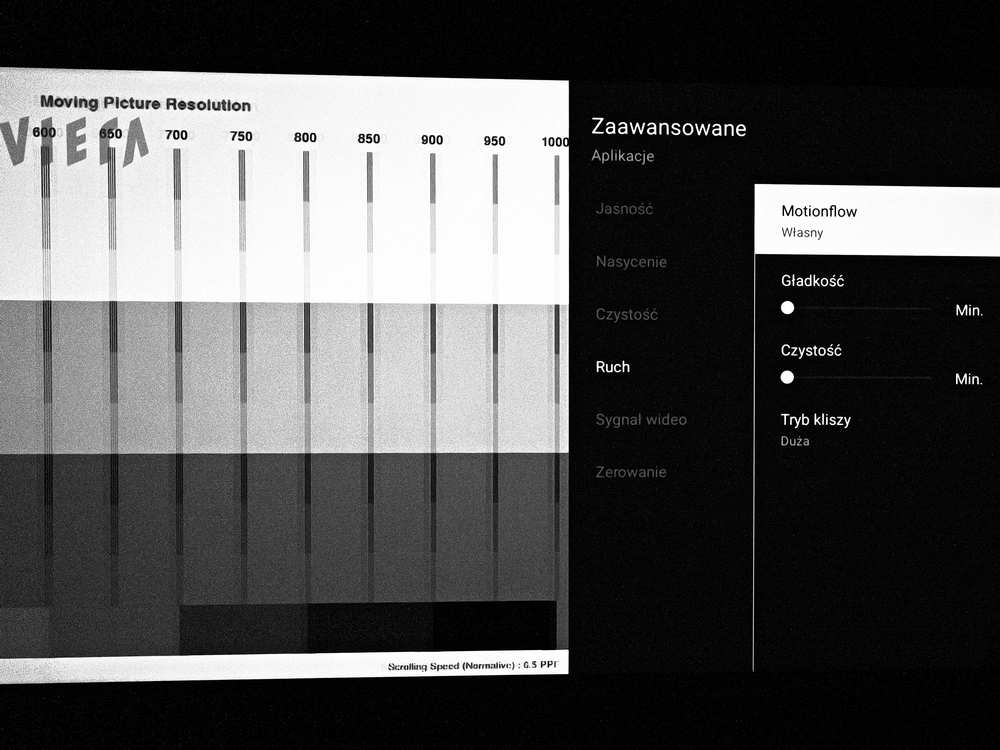
Task: Click the 700 resolution marker label
Action: click(176, 135)
